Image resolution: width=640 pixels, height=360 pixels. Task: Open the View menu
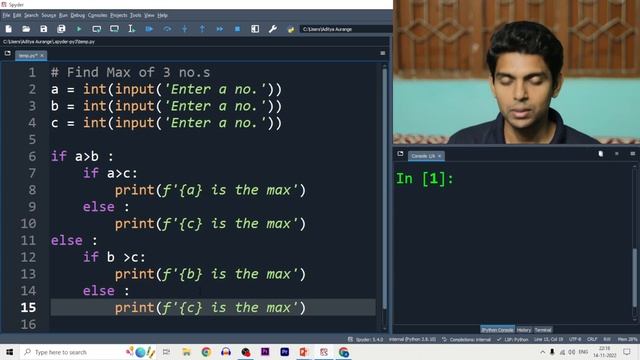[x=149, y=16]
